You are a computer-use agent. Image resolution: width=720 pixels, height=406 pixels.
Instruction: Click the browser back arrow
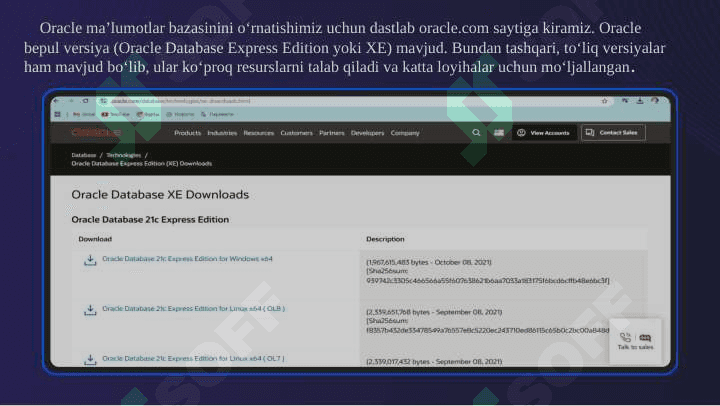(57, 101)
